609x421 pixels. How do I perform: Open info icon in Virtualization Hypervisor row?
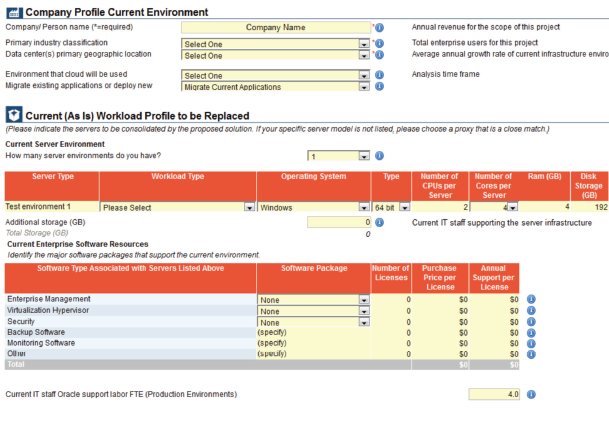pos(531,310)
